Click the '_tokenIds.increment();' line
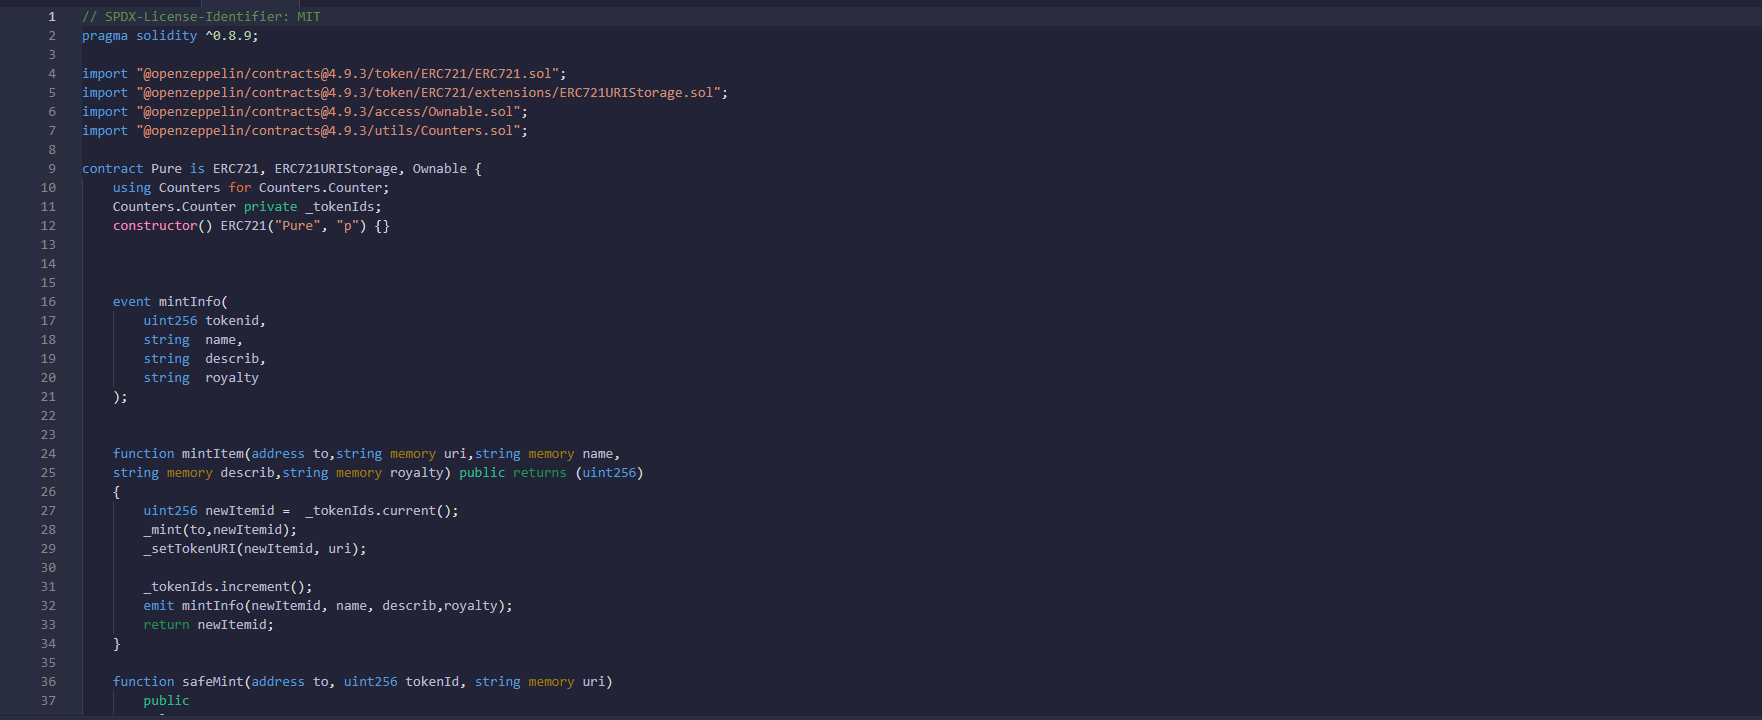The image size is (1762, 720). [228, 586]
